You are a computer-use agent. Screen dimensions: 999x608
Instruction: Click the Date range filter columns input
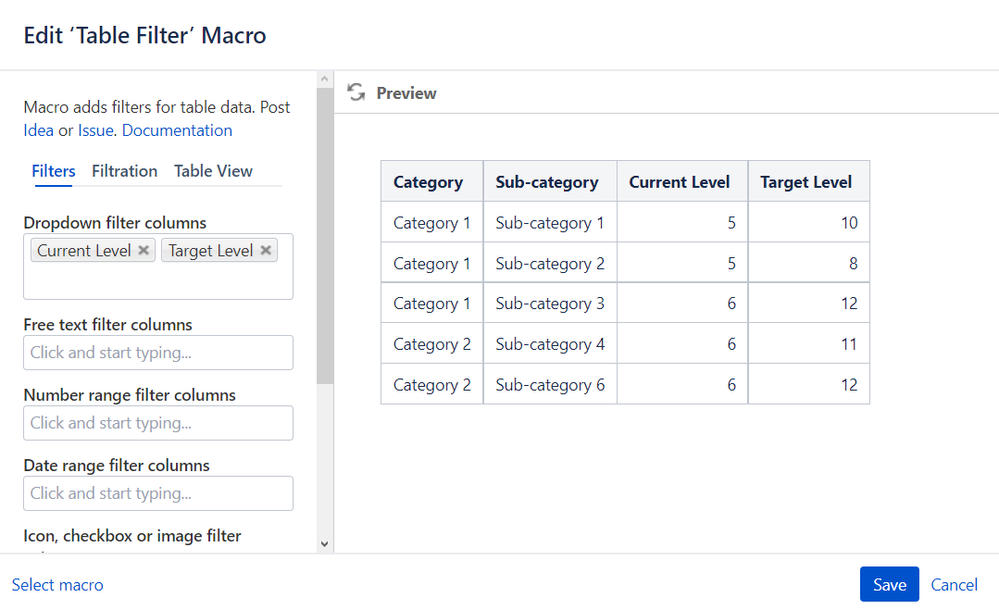pos(158,493)
